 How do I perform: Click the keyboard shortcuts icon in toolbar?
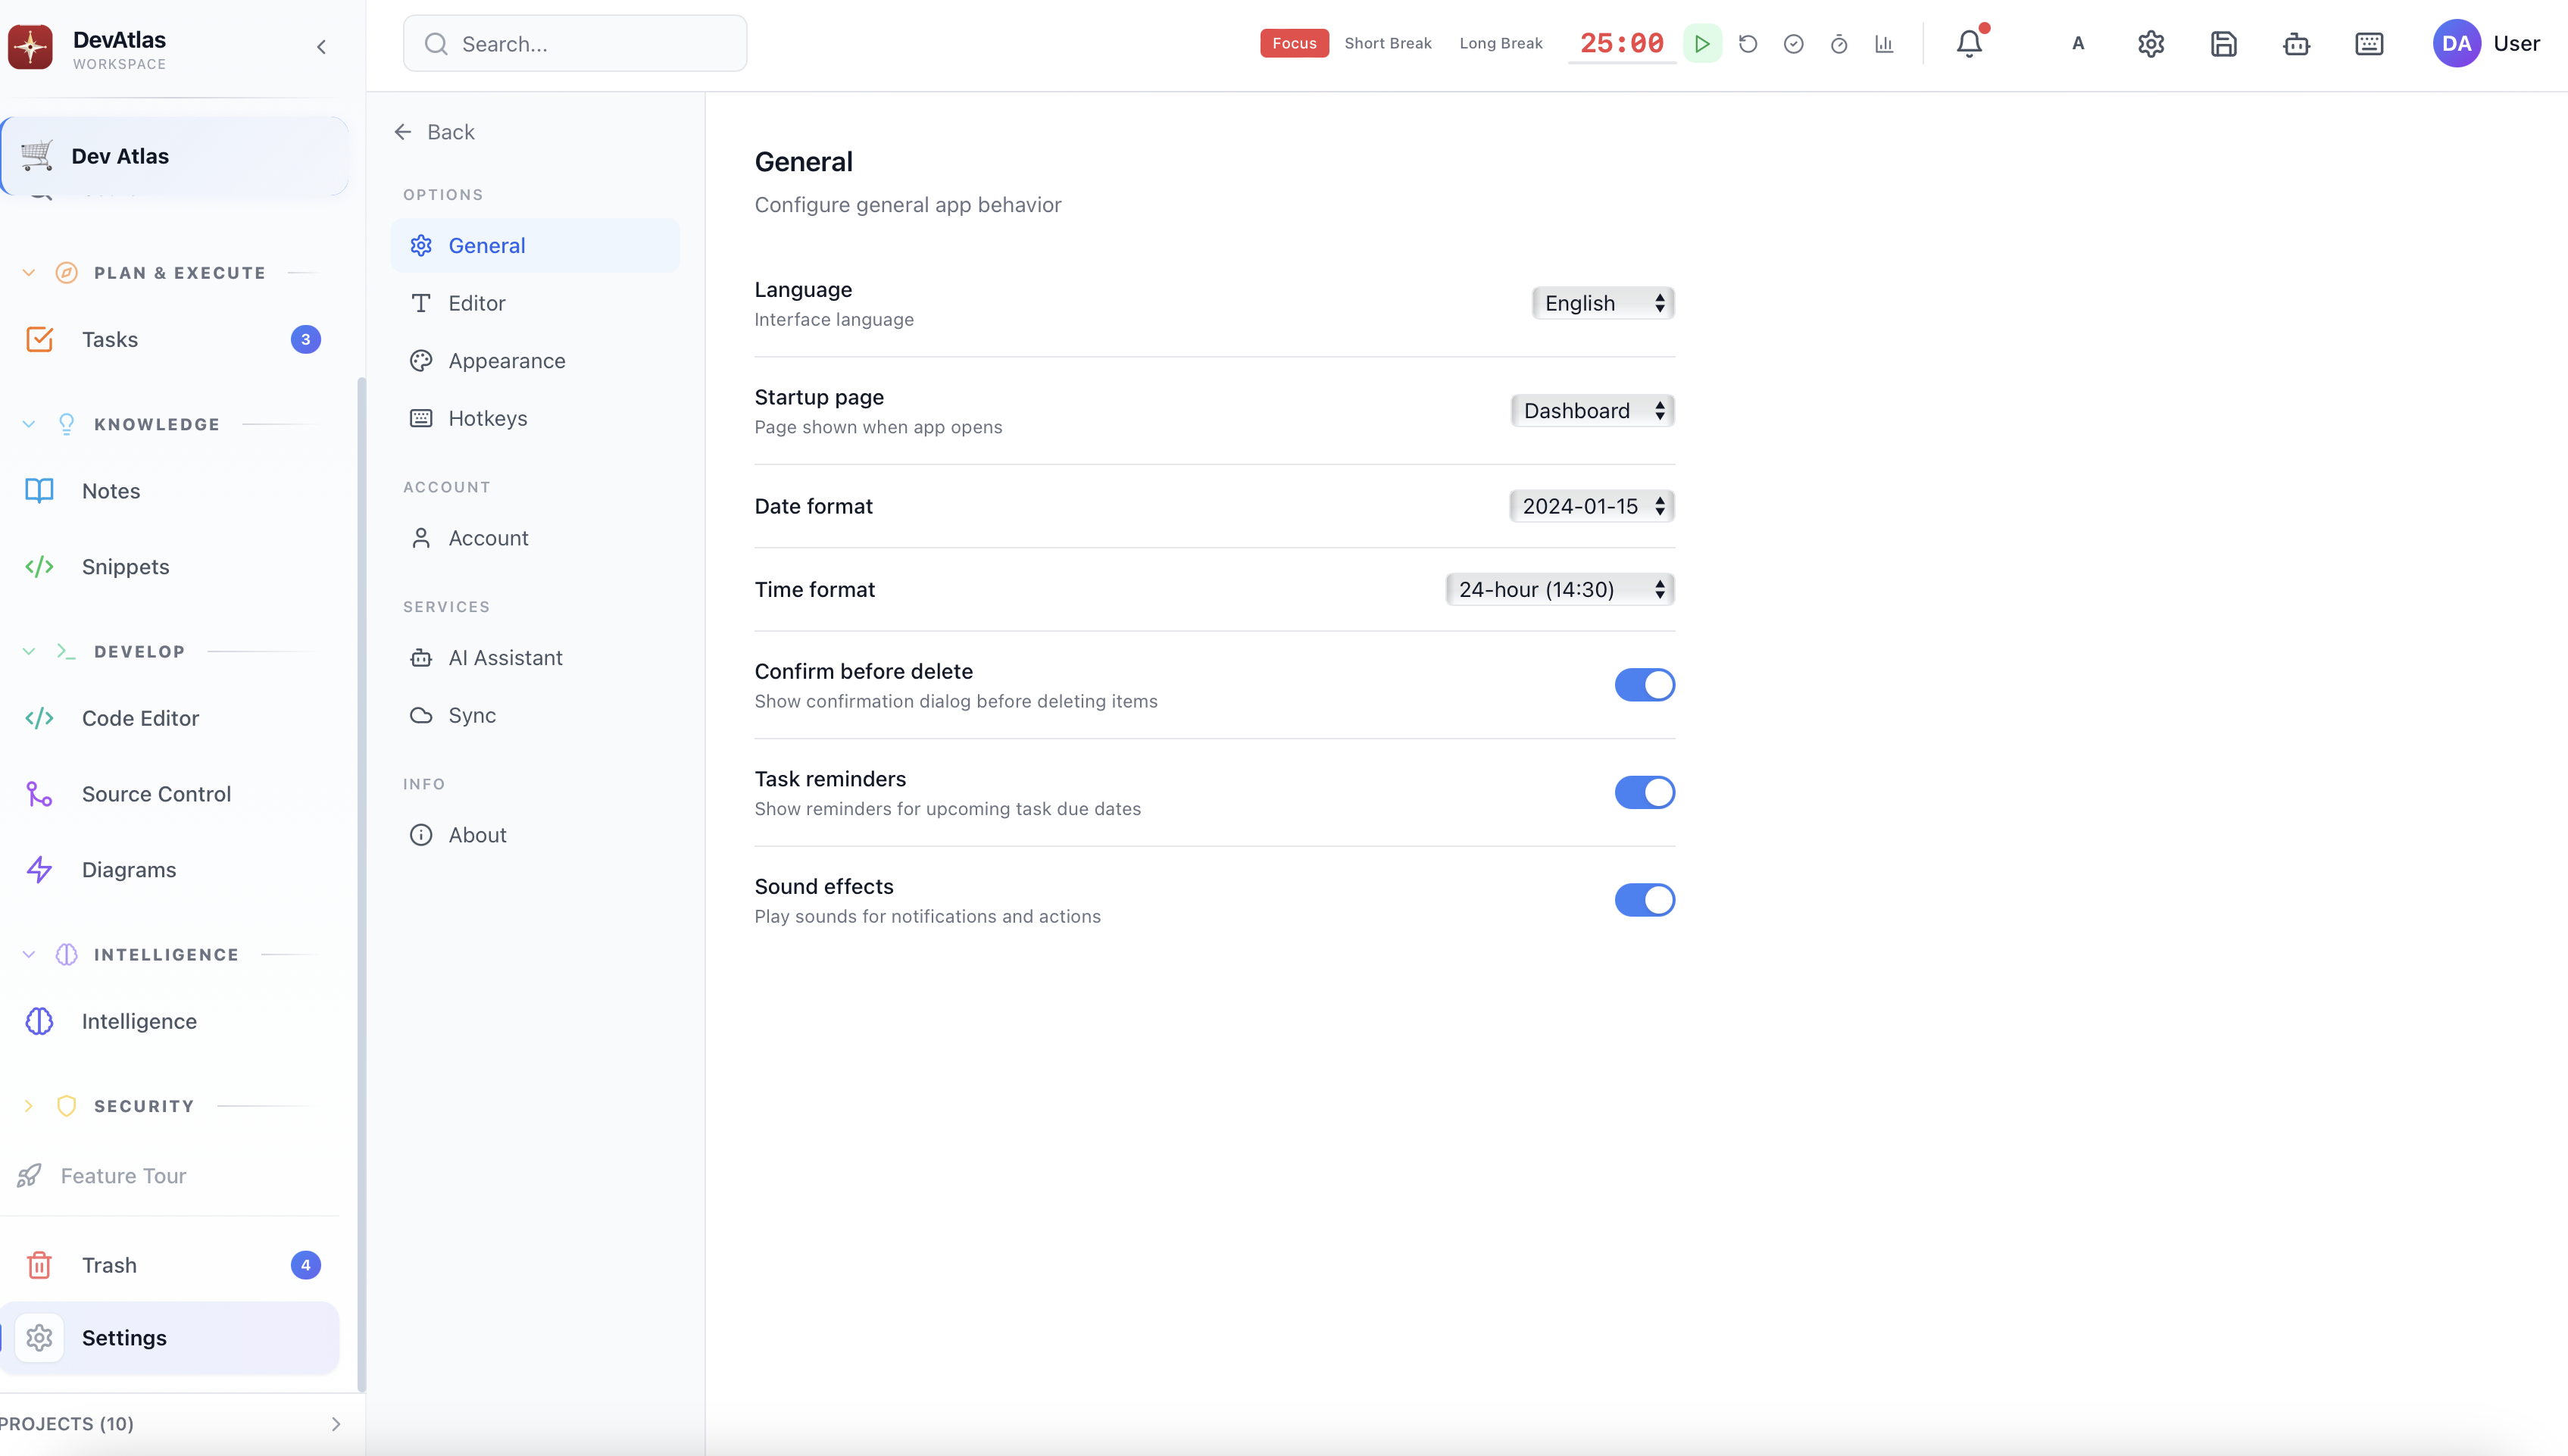coord(2369,43)
